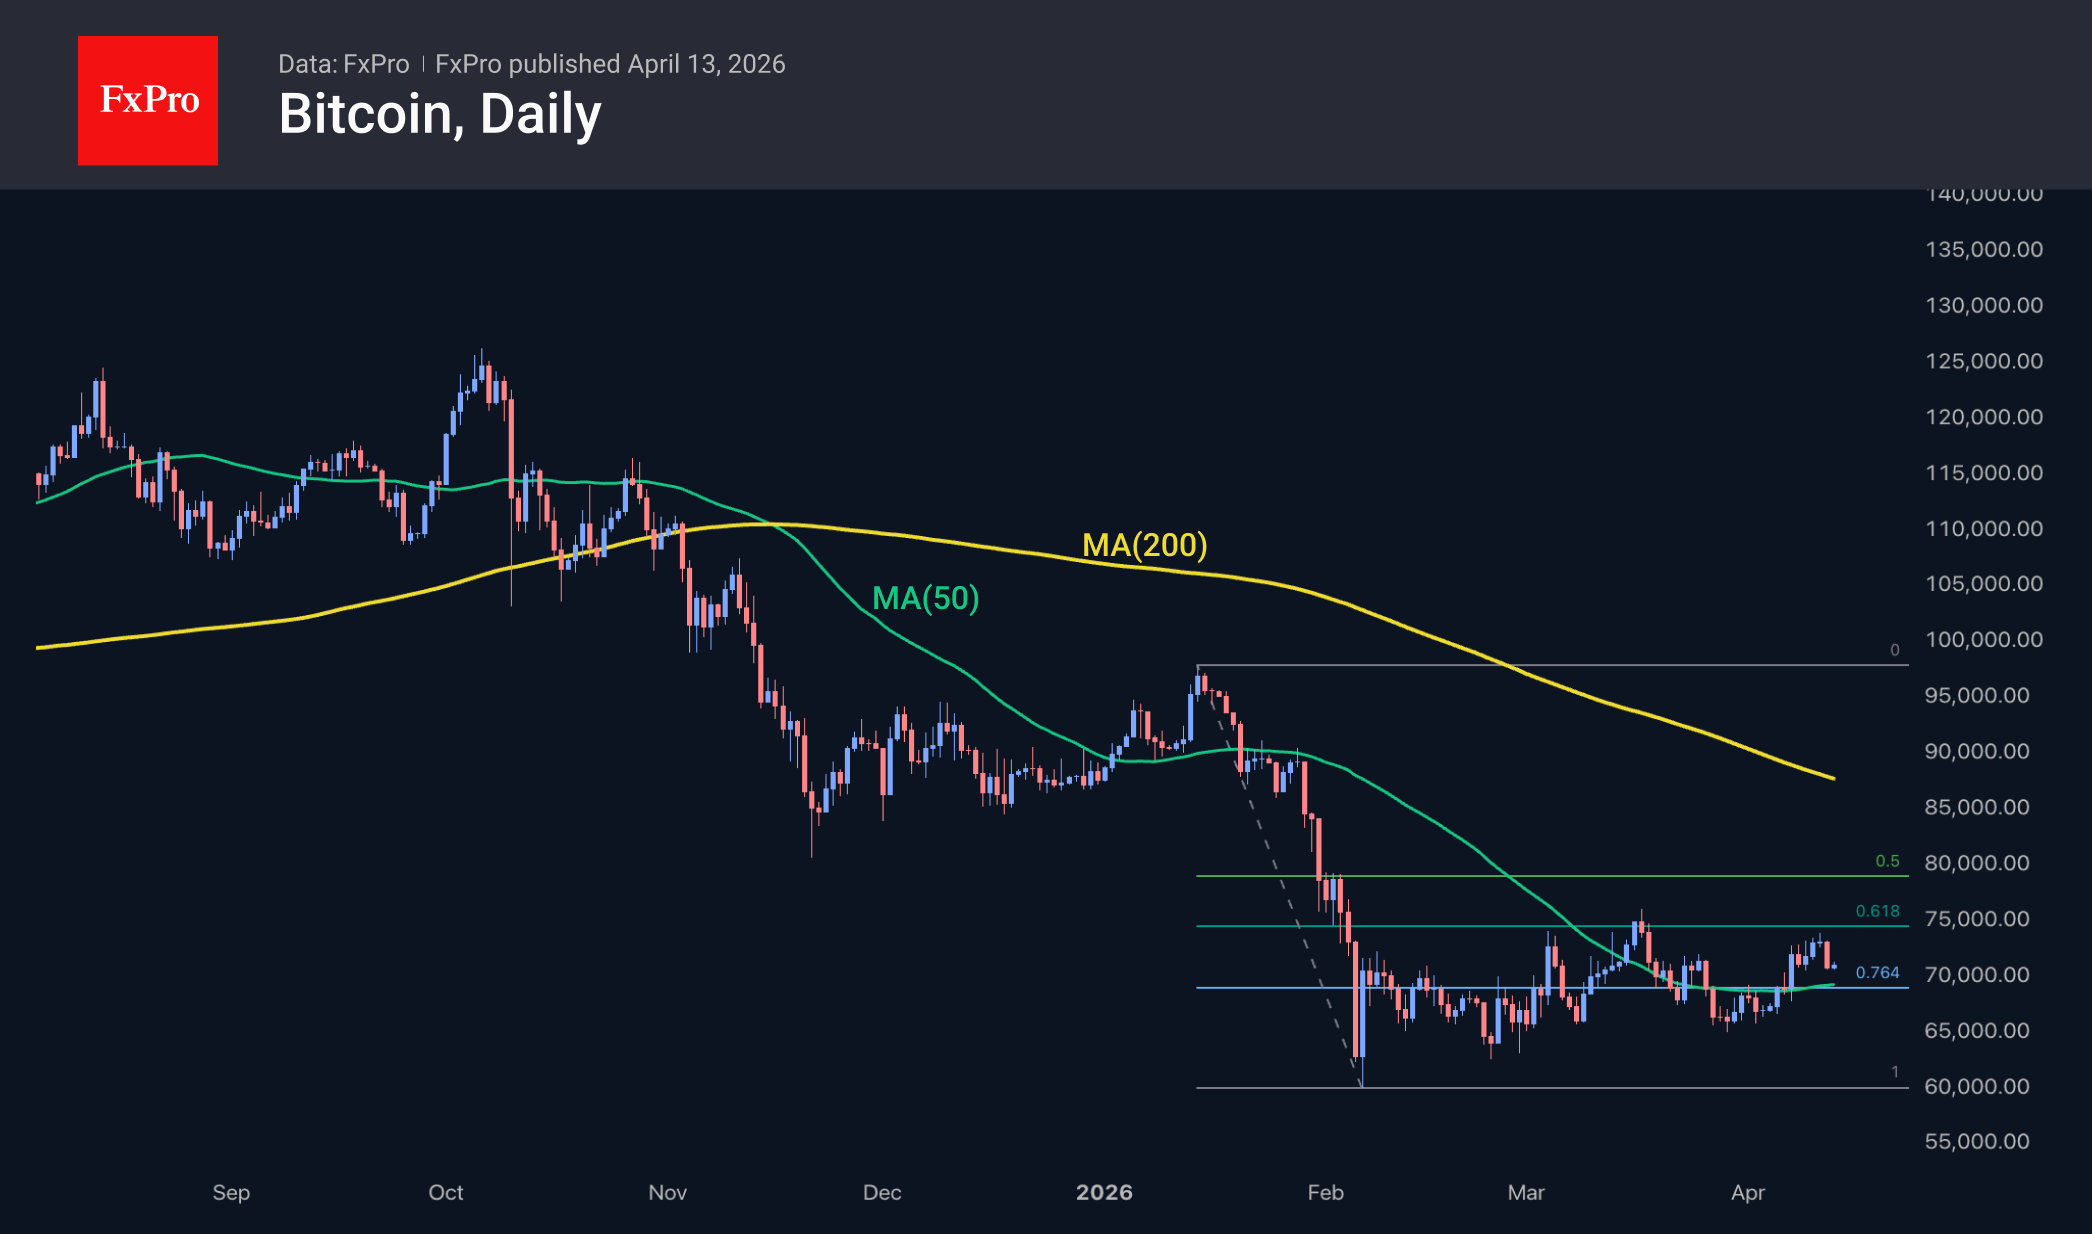The image size is (2092, 1234).
Task: Click the 0.5 Fibonacci level label
Action: (1887, 861)
